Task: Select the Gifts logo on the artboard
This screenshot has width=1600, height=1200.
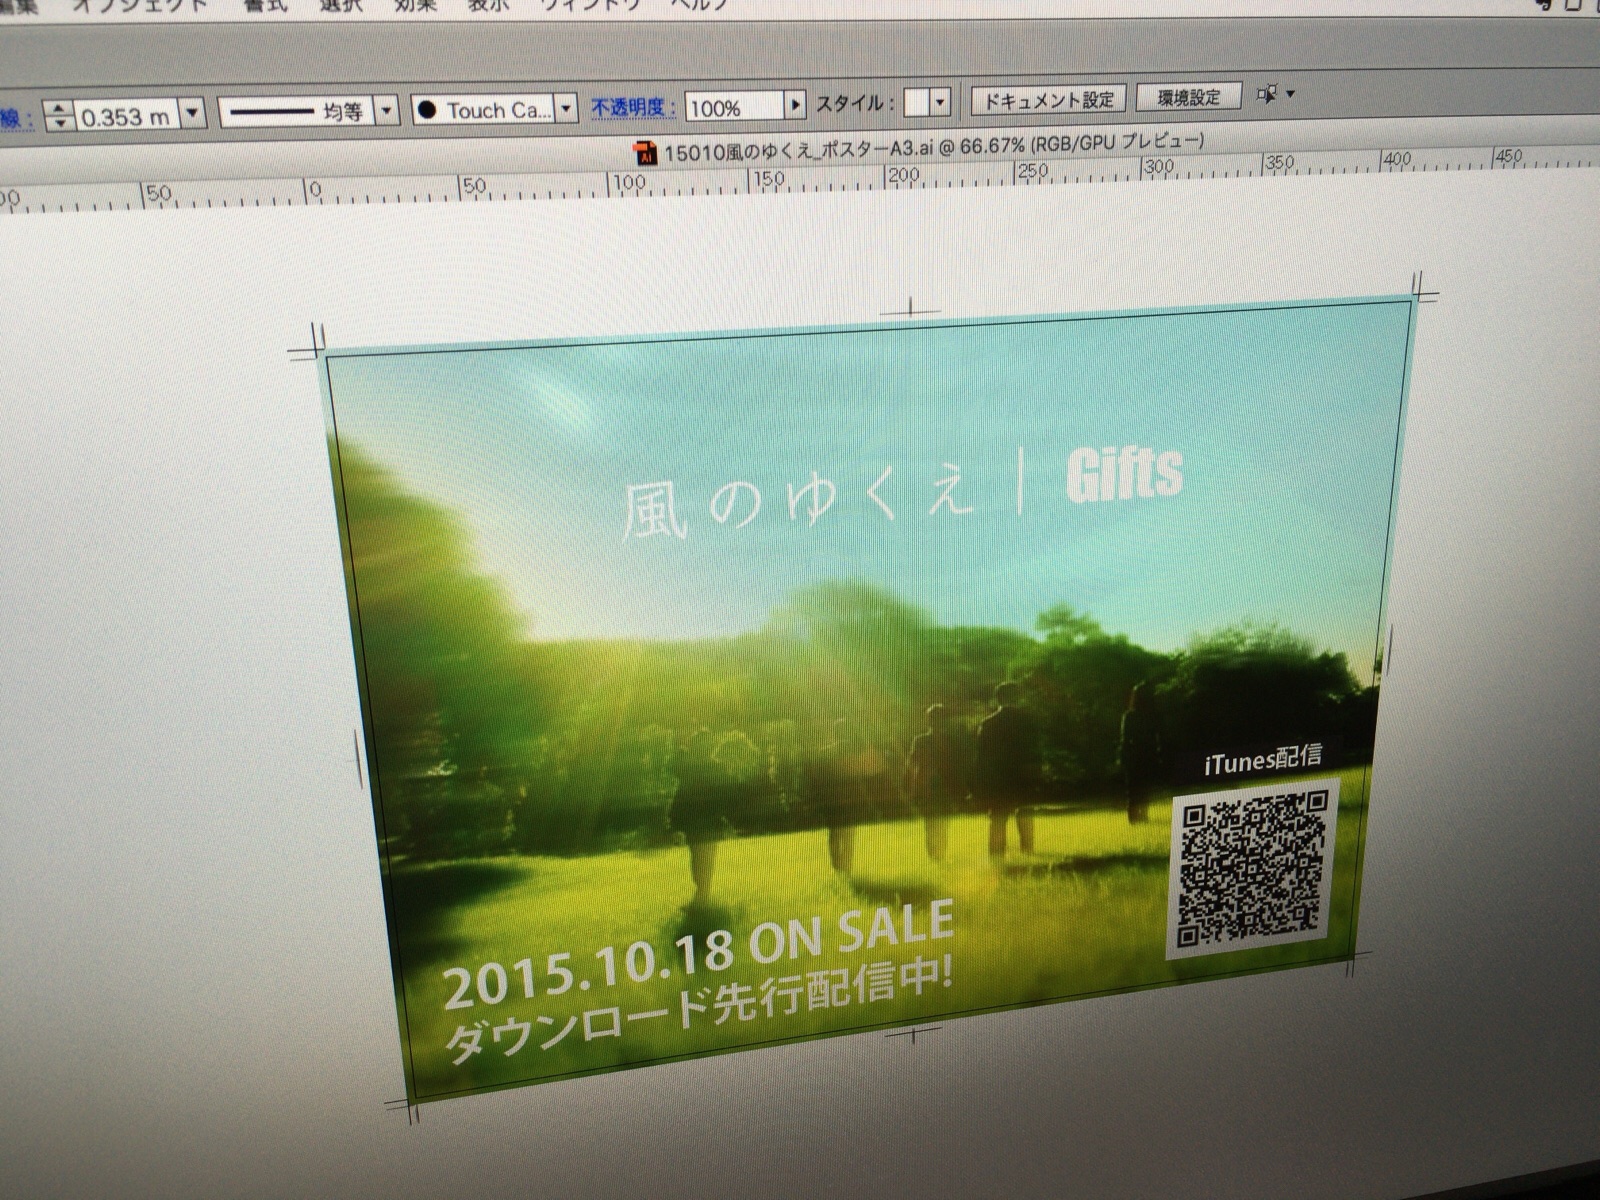Action: coord(1124,474)
